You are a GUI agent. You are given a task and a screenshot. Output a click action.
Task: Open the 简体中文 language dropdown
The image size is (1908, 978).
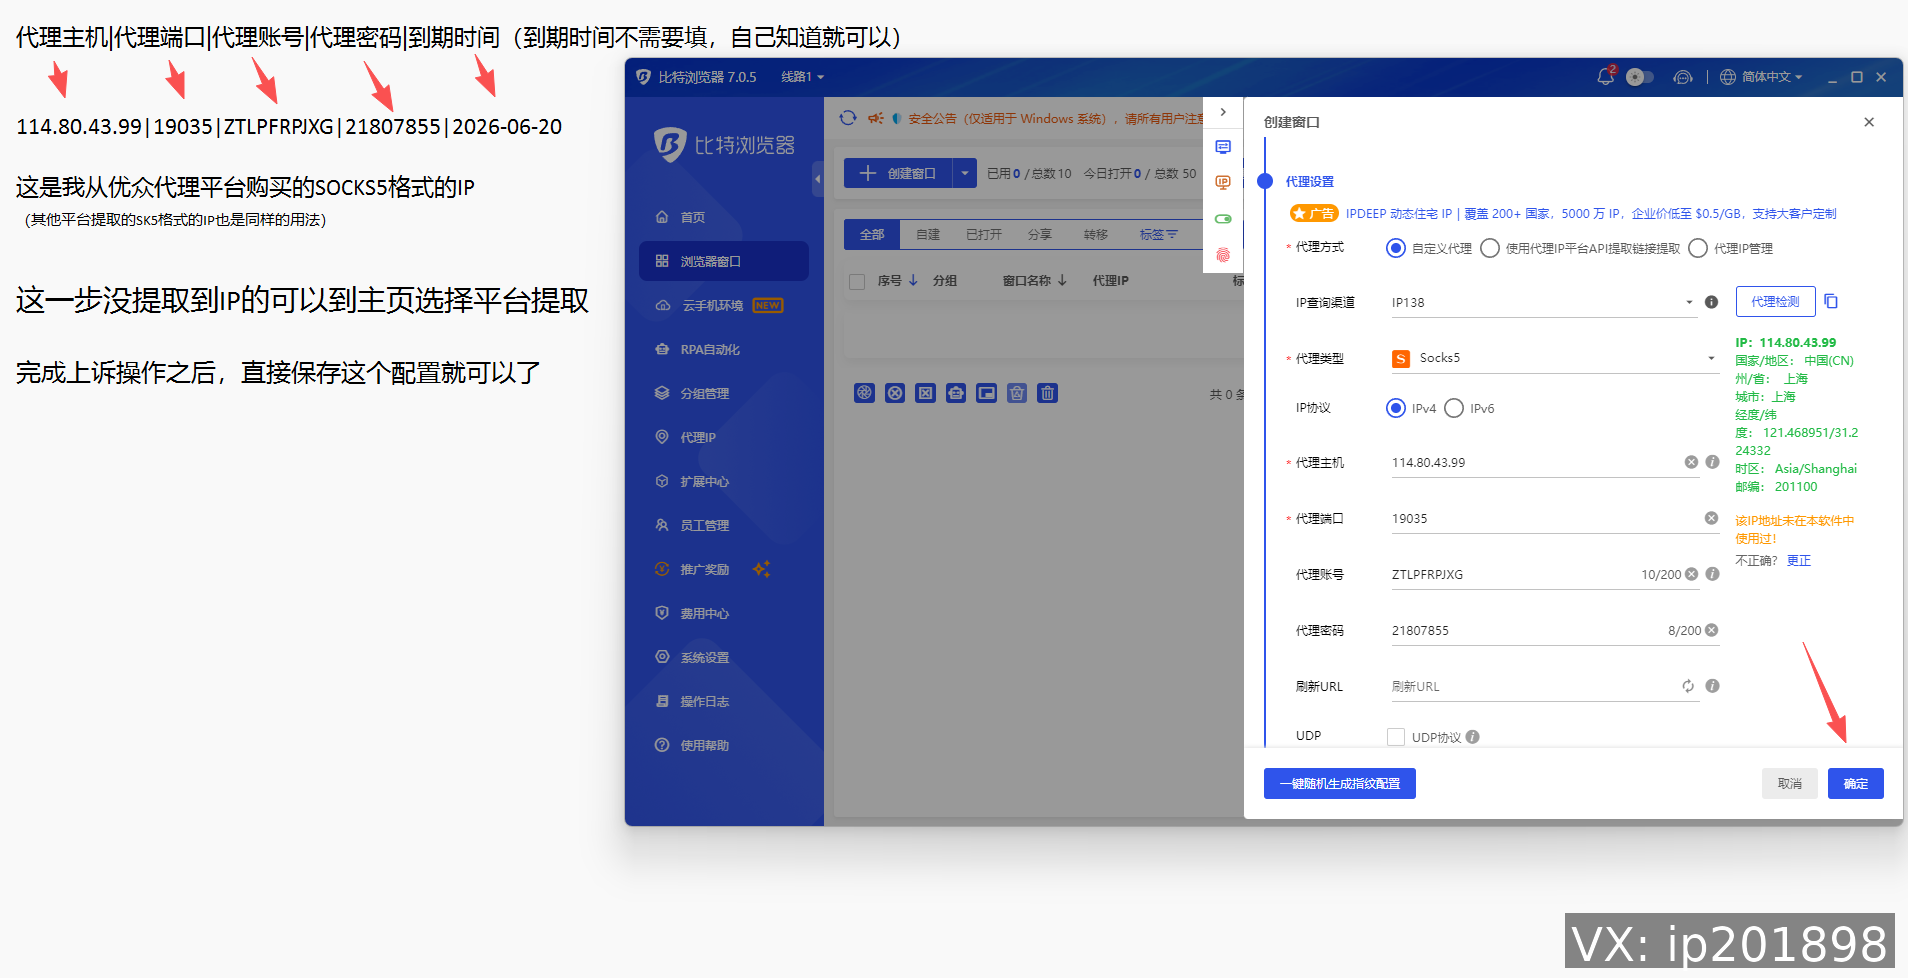pyautogui.click(x=1761, y=77)
